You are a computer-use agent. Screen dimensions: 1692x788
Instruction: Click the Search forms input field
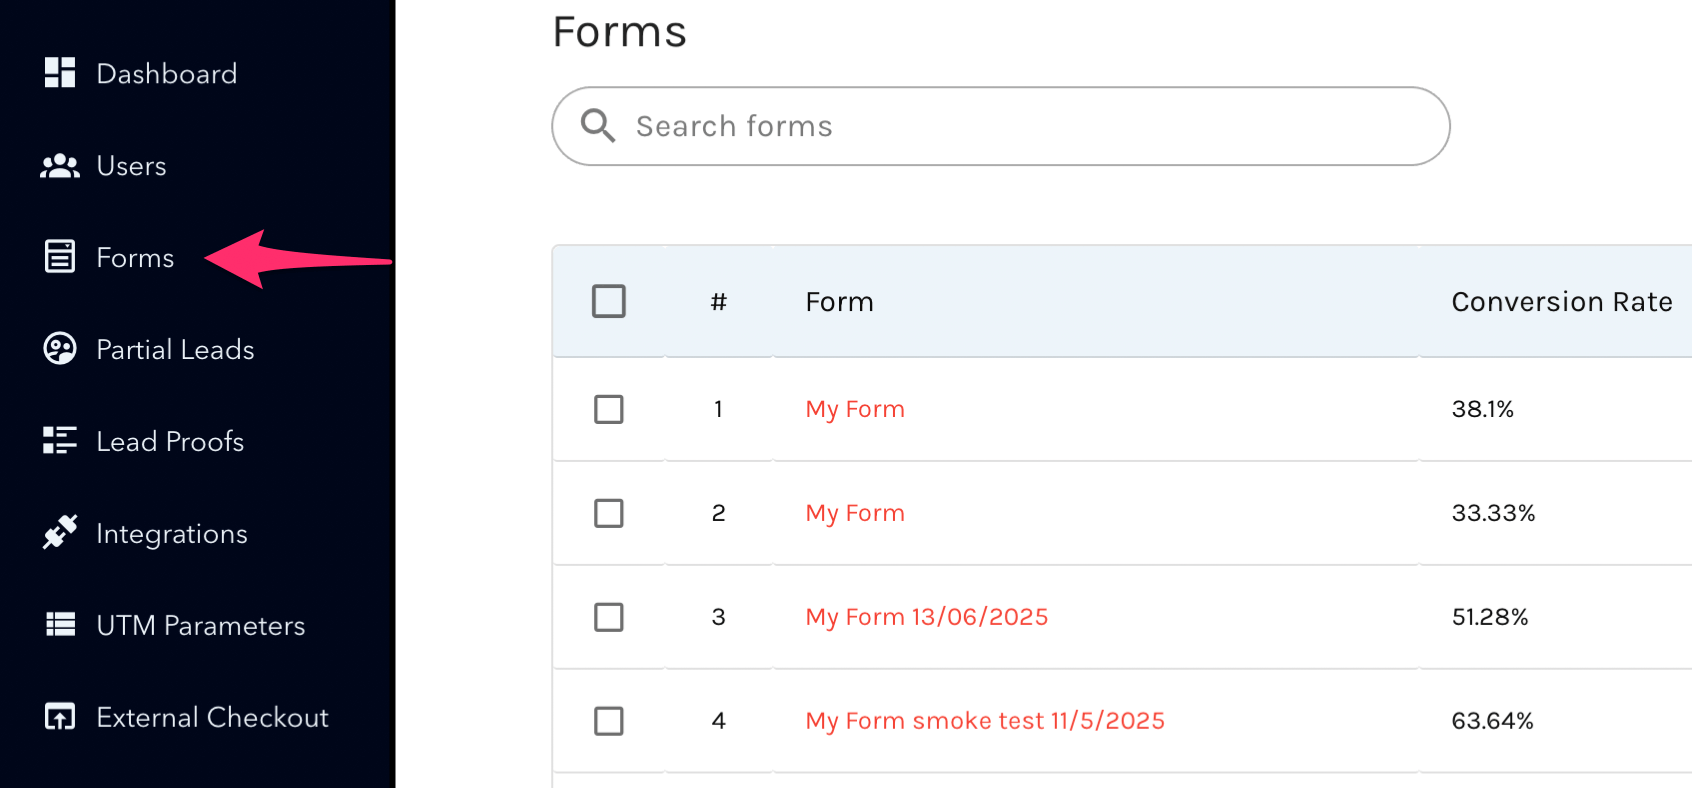coord(1001,126)
